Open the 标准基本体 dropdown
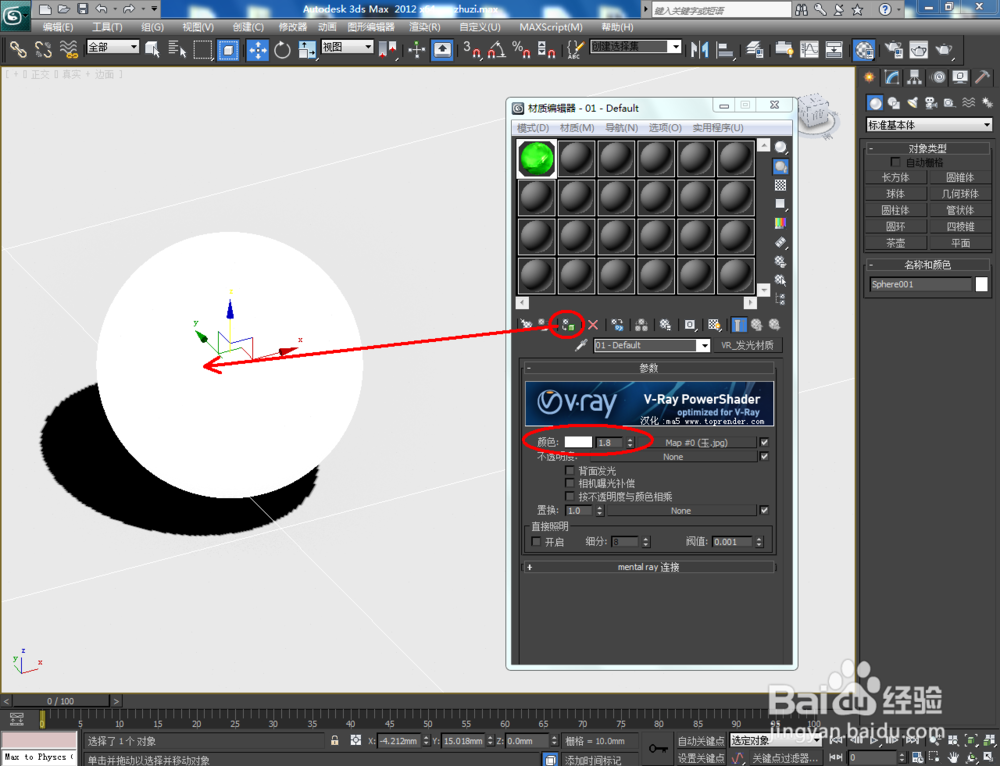Screen dimensions: 1000x766 click(x=929, y=125)
